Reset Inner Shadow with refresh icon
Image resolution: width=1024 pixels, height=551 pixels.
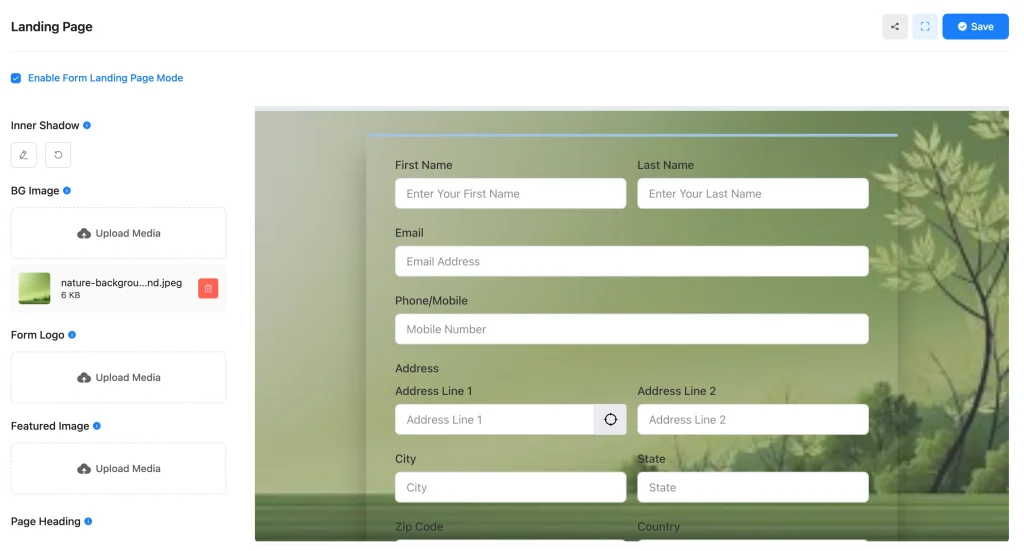click(x=58, y=155)
